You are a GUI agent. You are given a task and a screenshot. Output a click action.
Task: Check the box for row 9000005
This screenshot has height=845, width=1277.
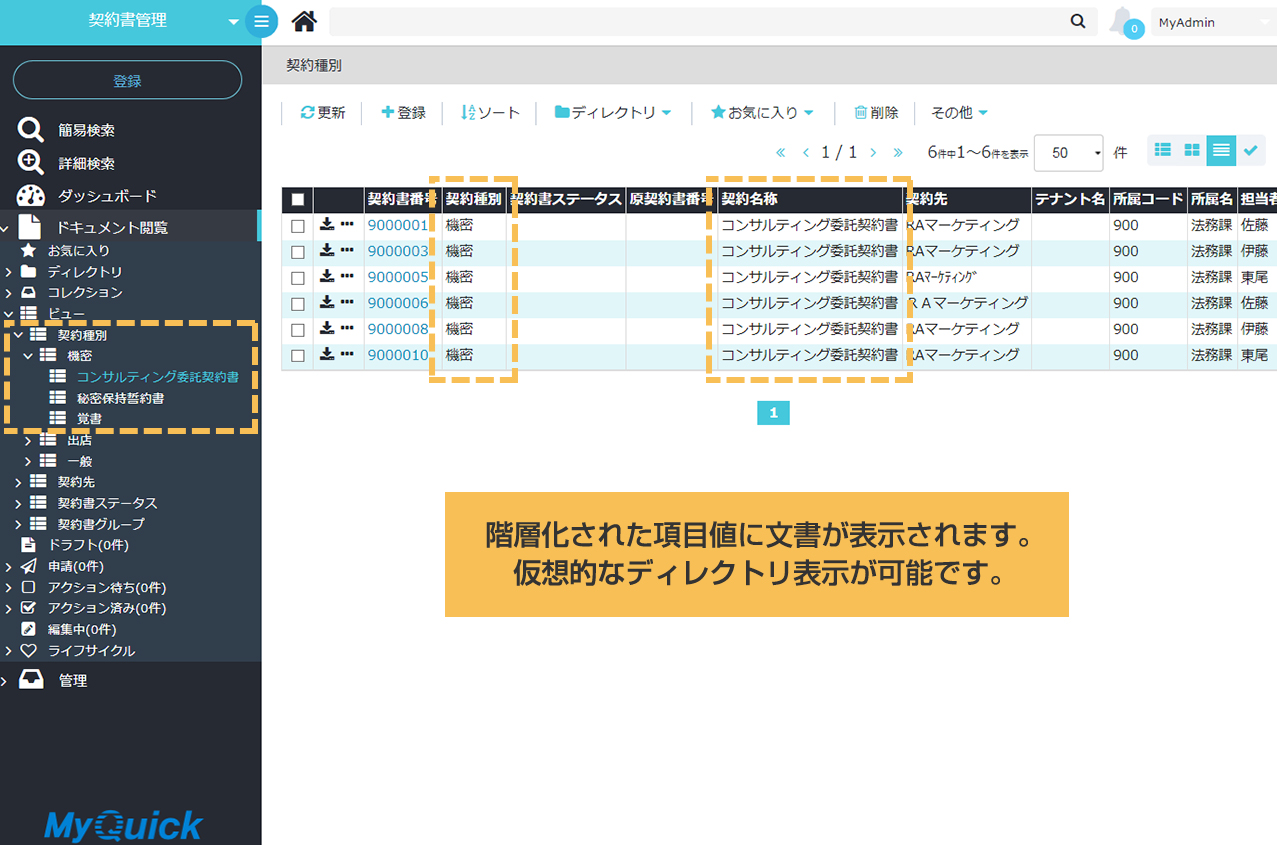click(298, 278)
